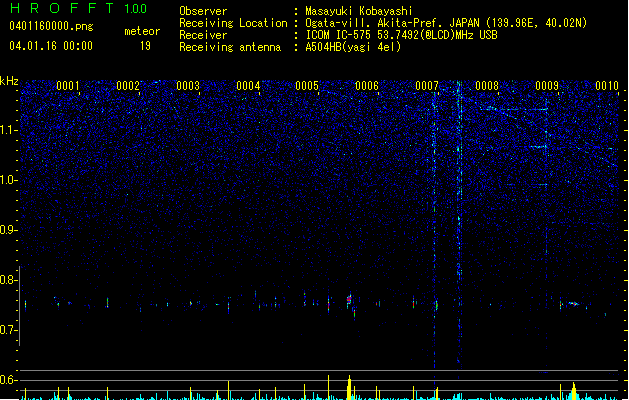Click the 0003 minute marker

point(188,86)
